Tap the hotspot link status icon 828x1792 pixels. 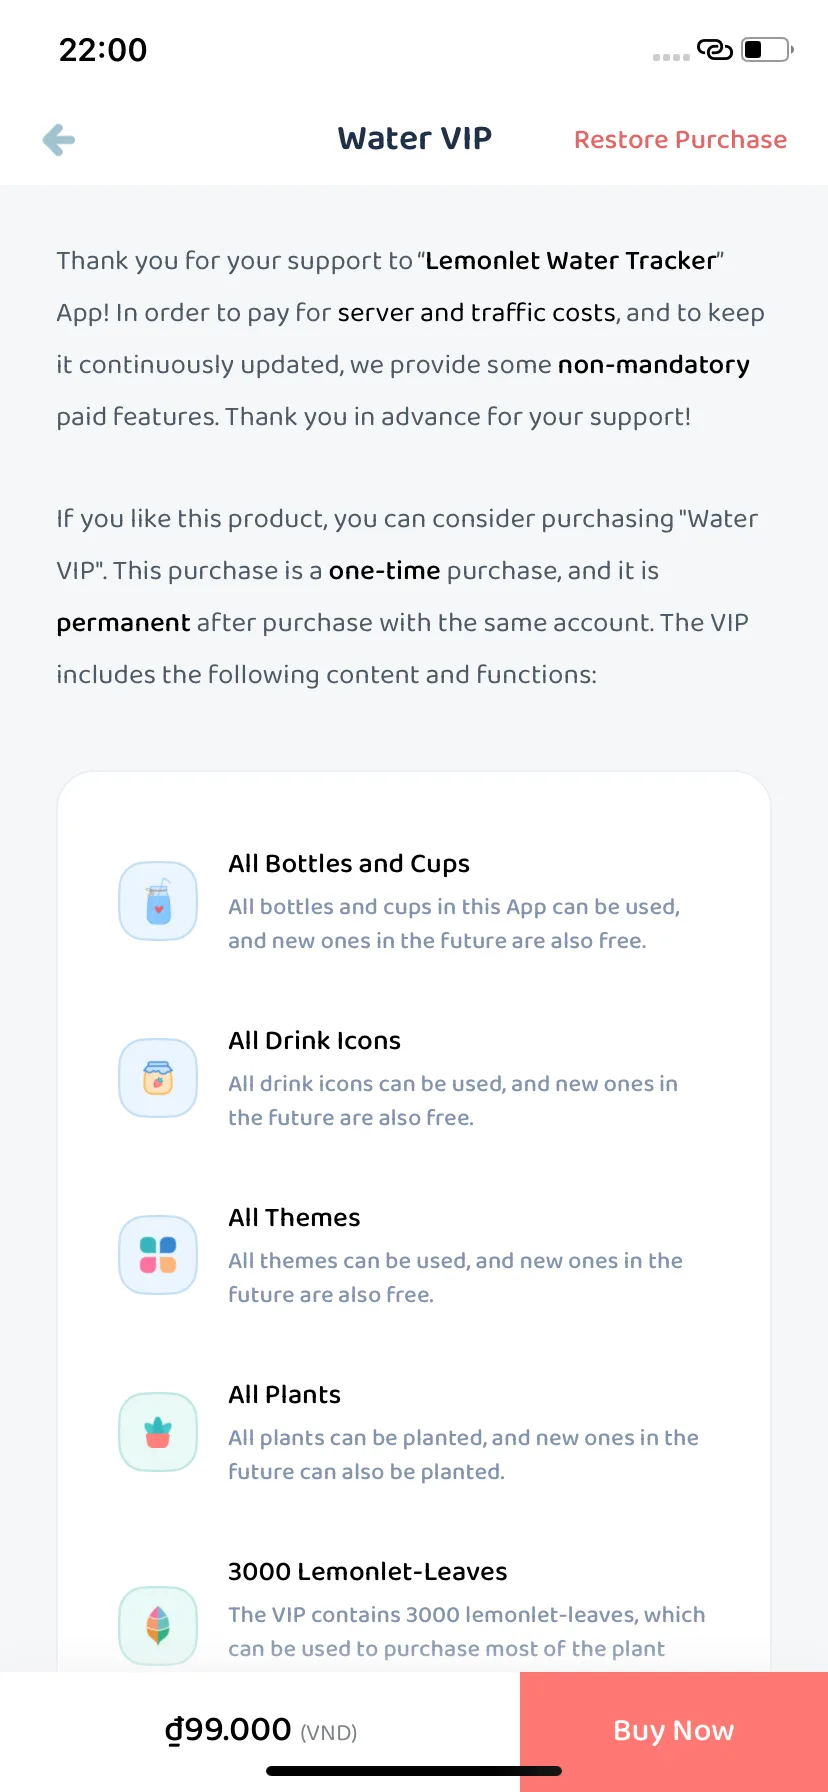coord(715,49)
